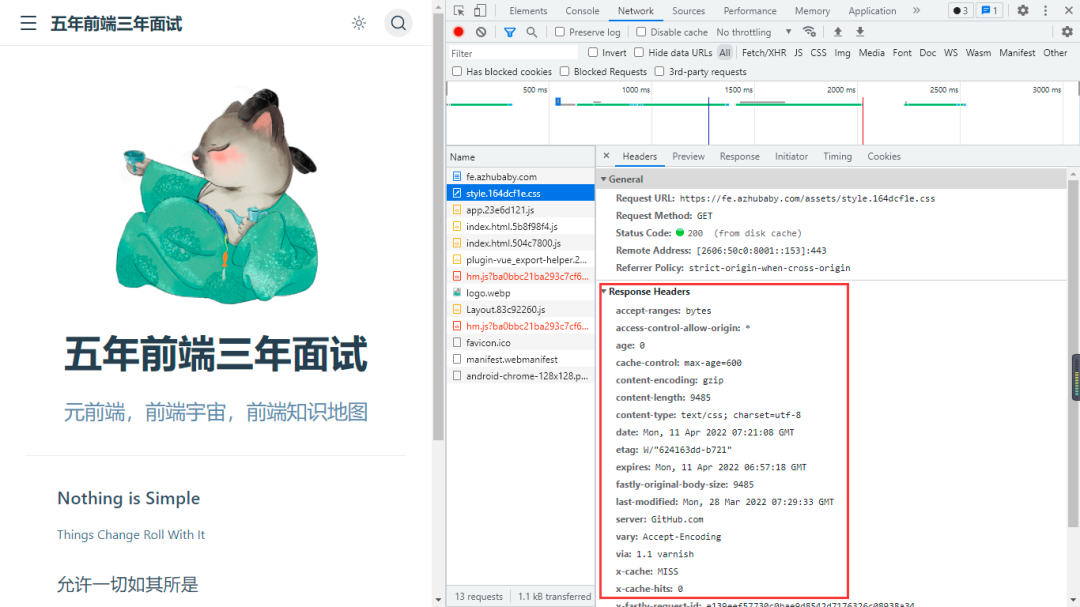The height and width of the screenshot is (607, 1080).
Task: Close the request details pane
Action: coord(606,156)
